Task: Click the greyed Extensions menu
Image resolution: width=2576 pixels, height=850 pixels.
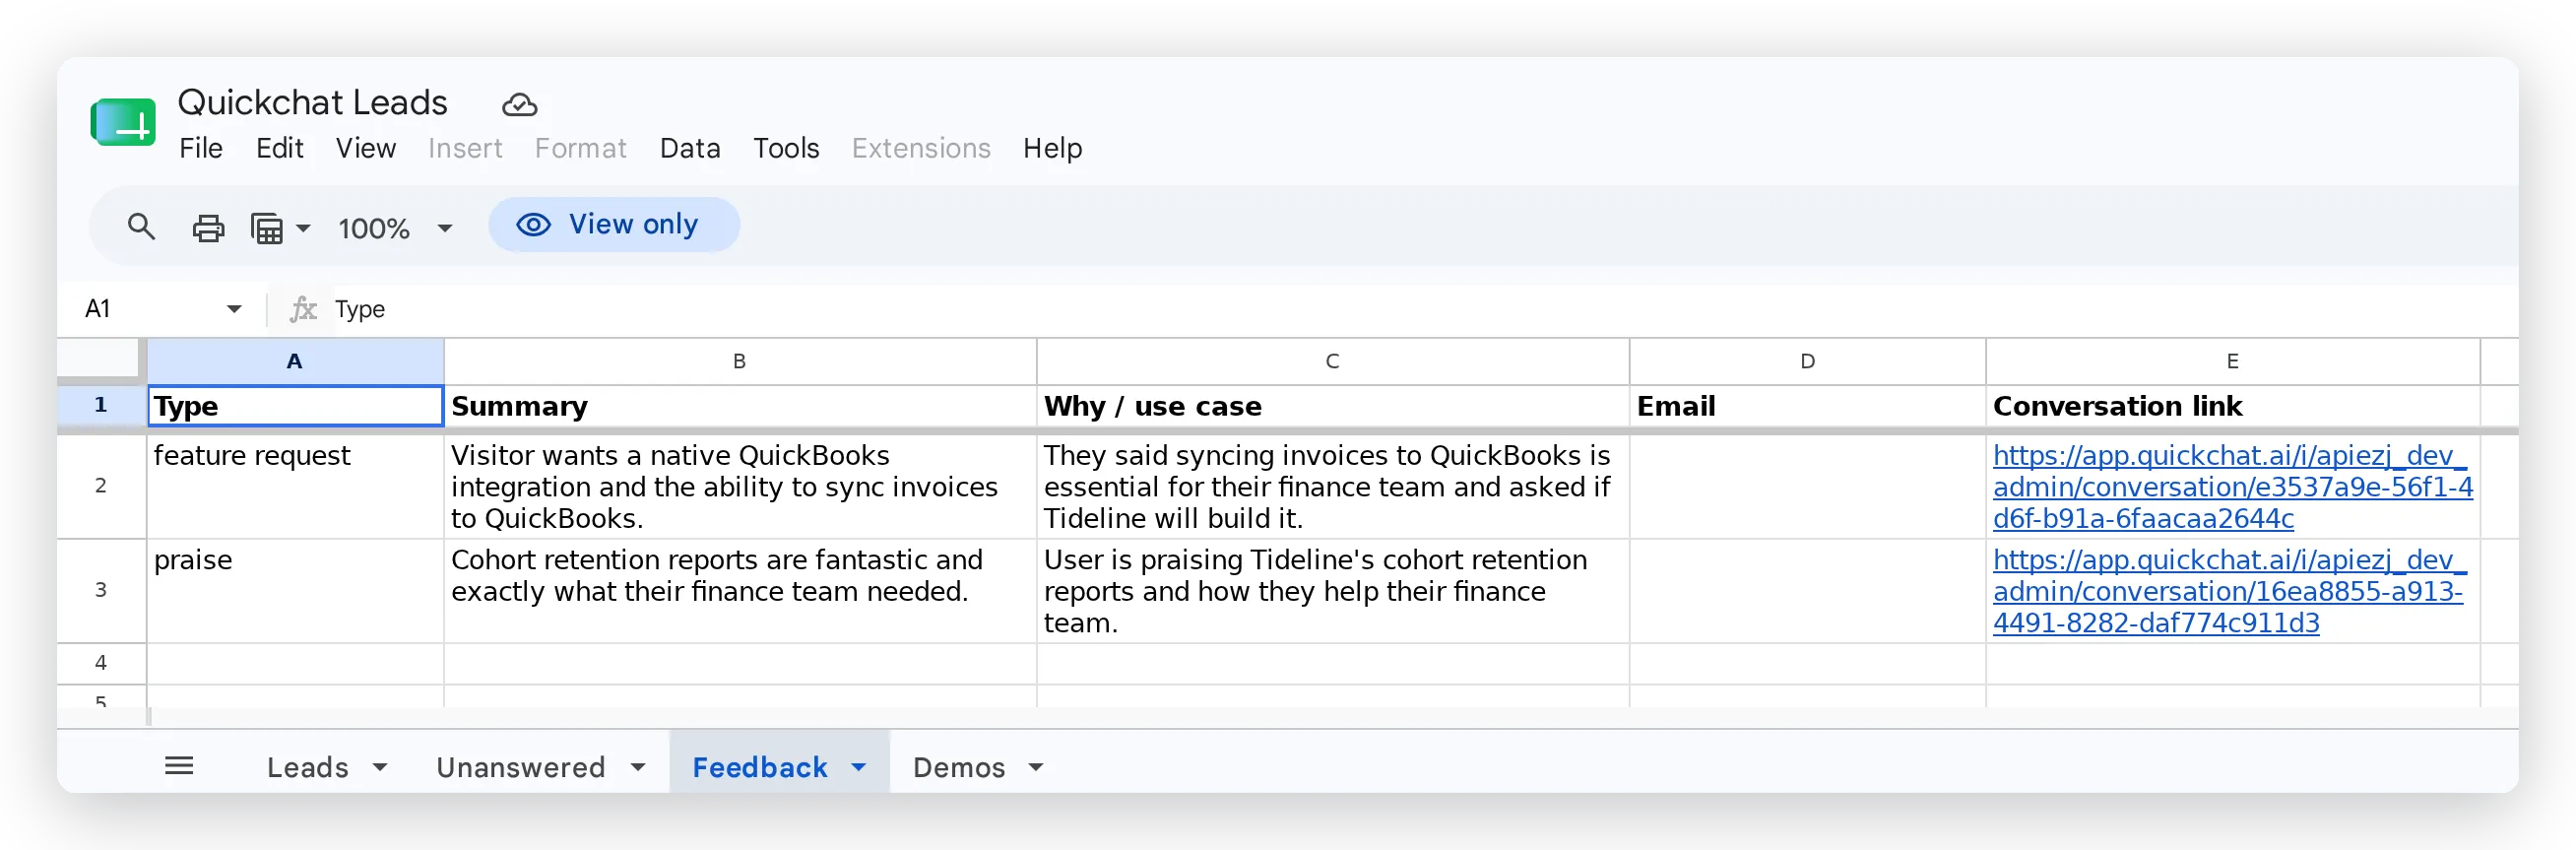Action: (921, 148)
